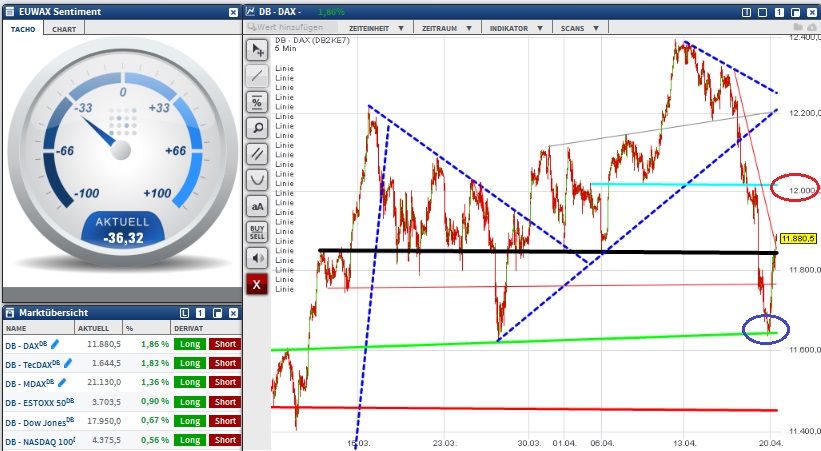Switch to the TACHO tab
Viewport: 821px width, 451px height.
pyautogui.click(x=24, y=29)
